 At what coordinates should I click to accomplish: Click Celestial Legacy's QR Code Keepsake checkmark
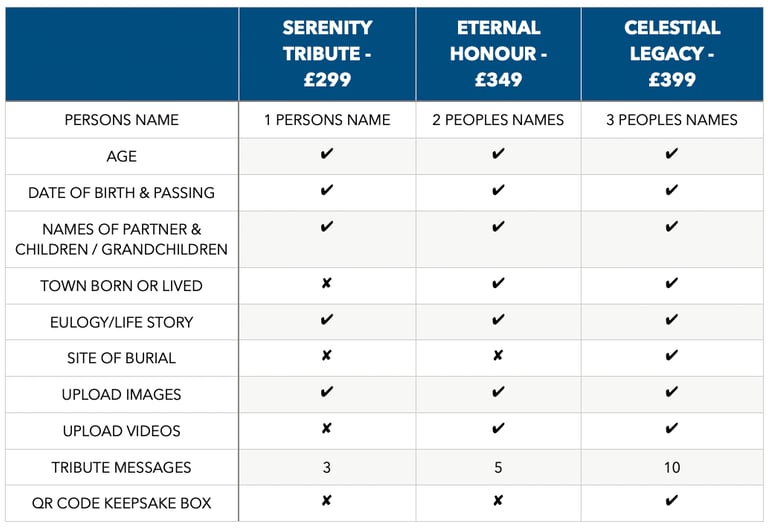(672, 500)
